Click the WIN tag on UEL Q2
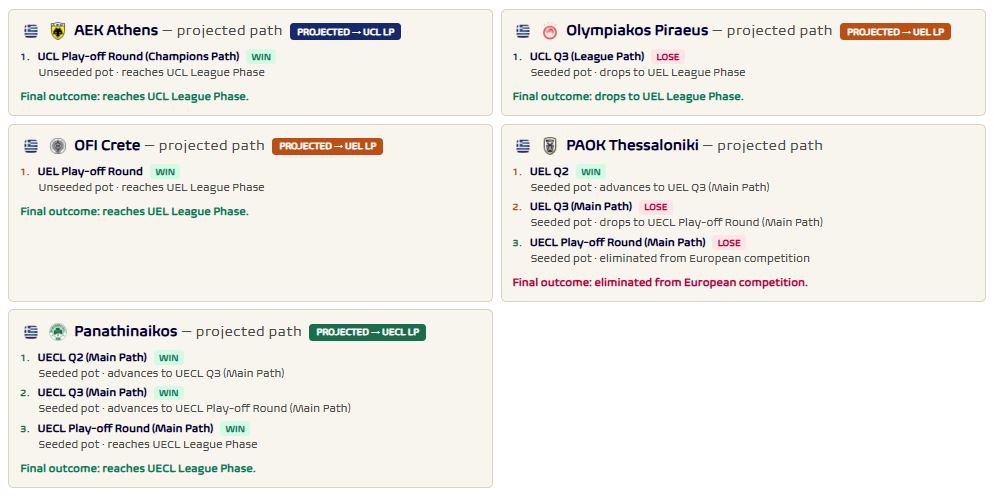 591,172
